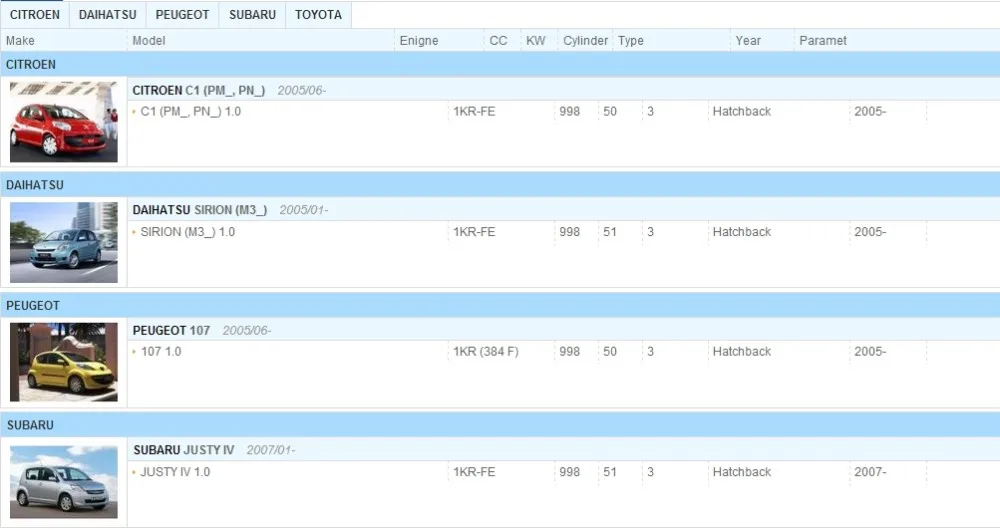This screenshot has width=1000, height=529.
Task: Click the 50 KW value for Peugeot 107
Action: (610, 352)
